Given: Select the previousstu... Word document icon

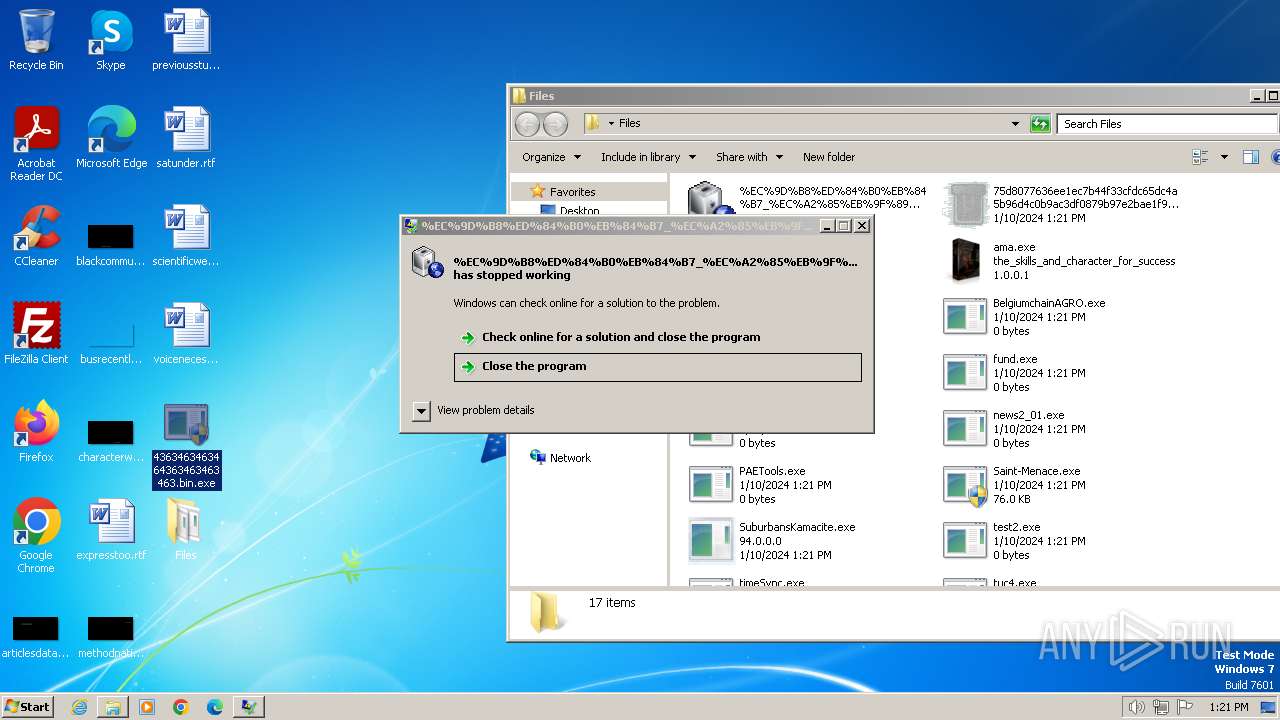Looking at the screenshot, I should 186,40.
